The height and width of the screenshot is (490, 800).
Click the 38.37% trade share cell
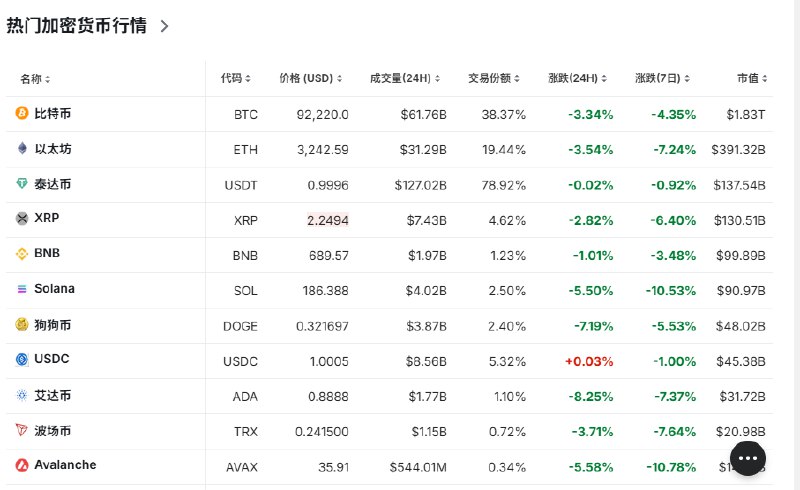pyautogui.click(x=504, y=115)
